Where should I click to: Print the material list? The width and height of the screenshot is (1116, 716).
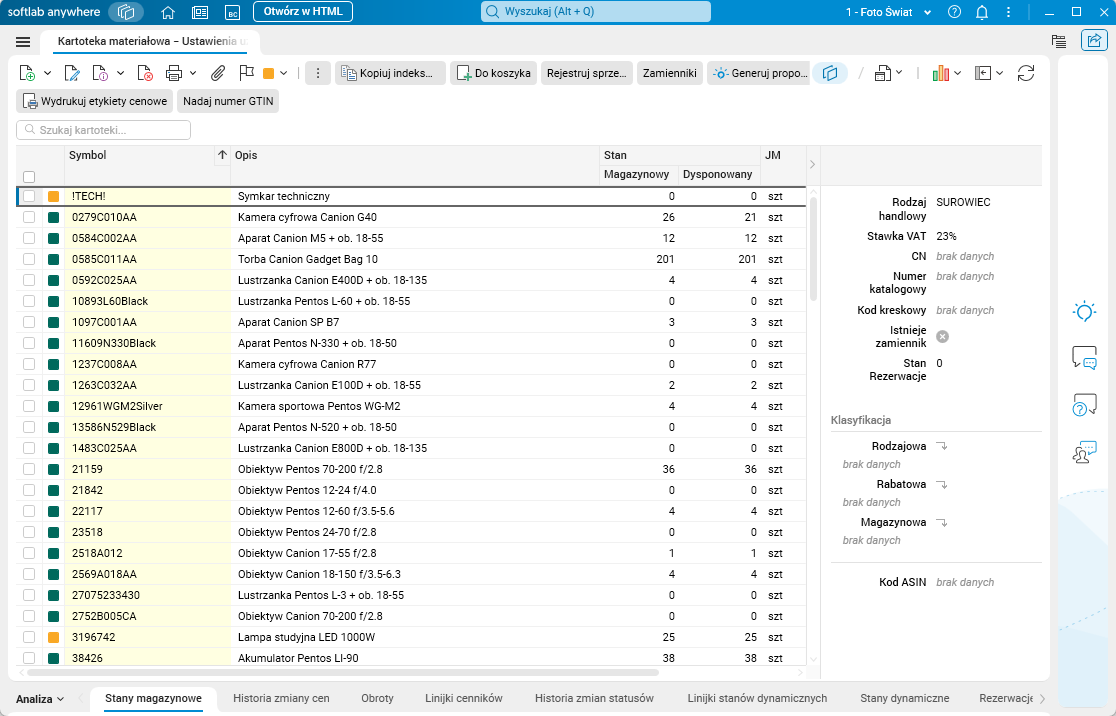174,73
